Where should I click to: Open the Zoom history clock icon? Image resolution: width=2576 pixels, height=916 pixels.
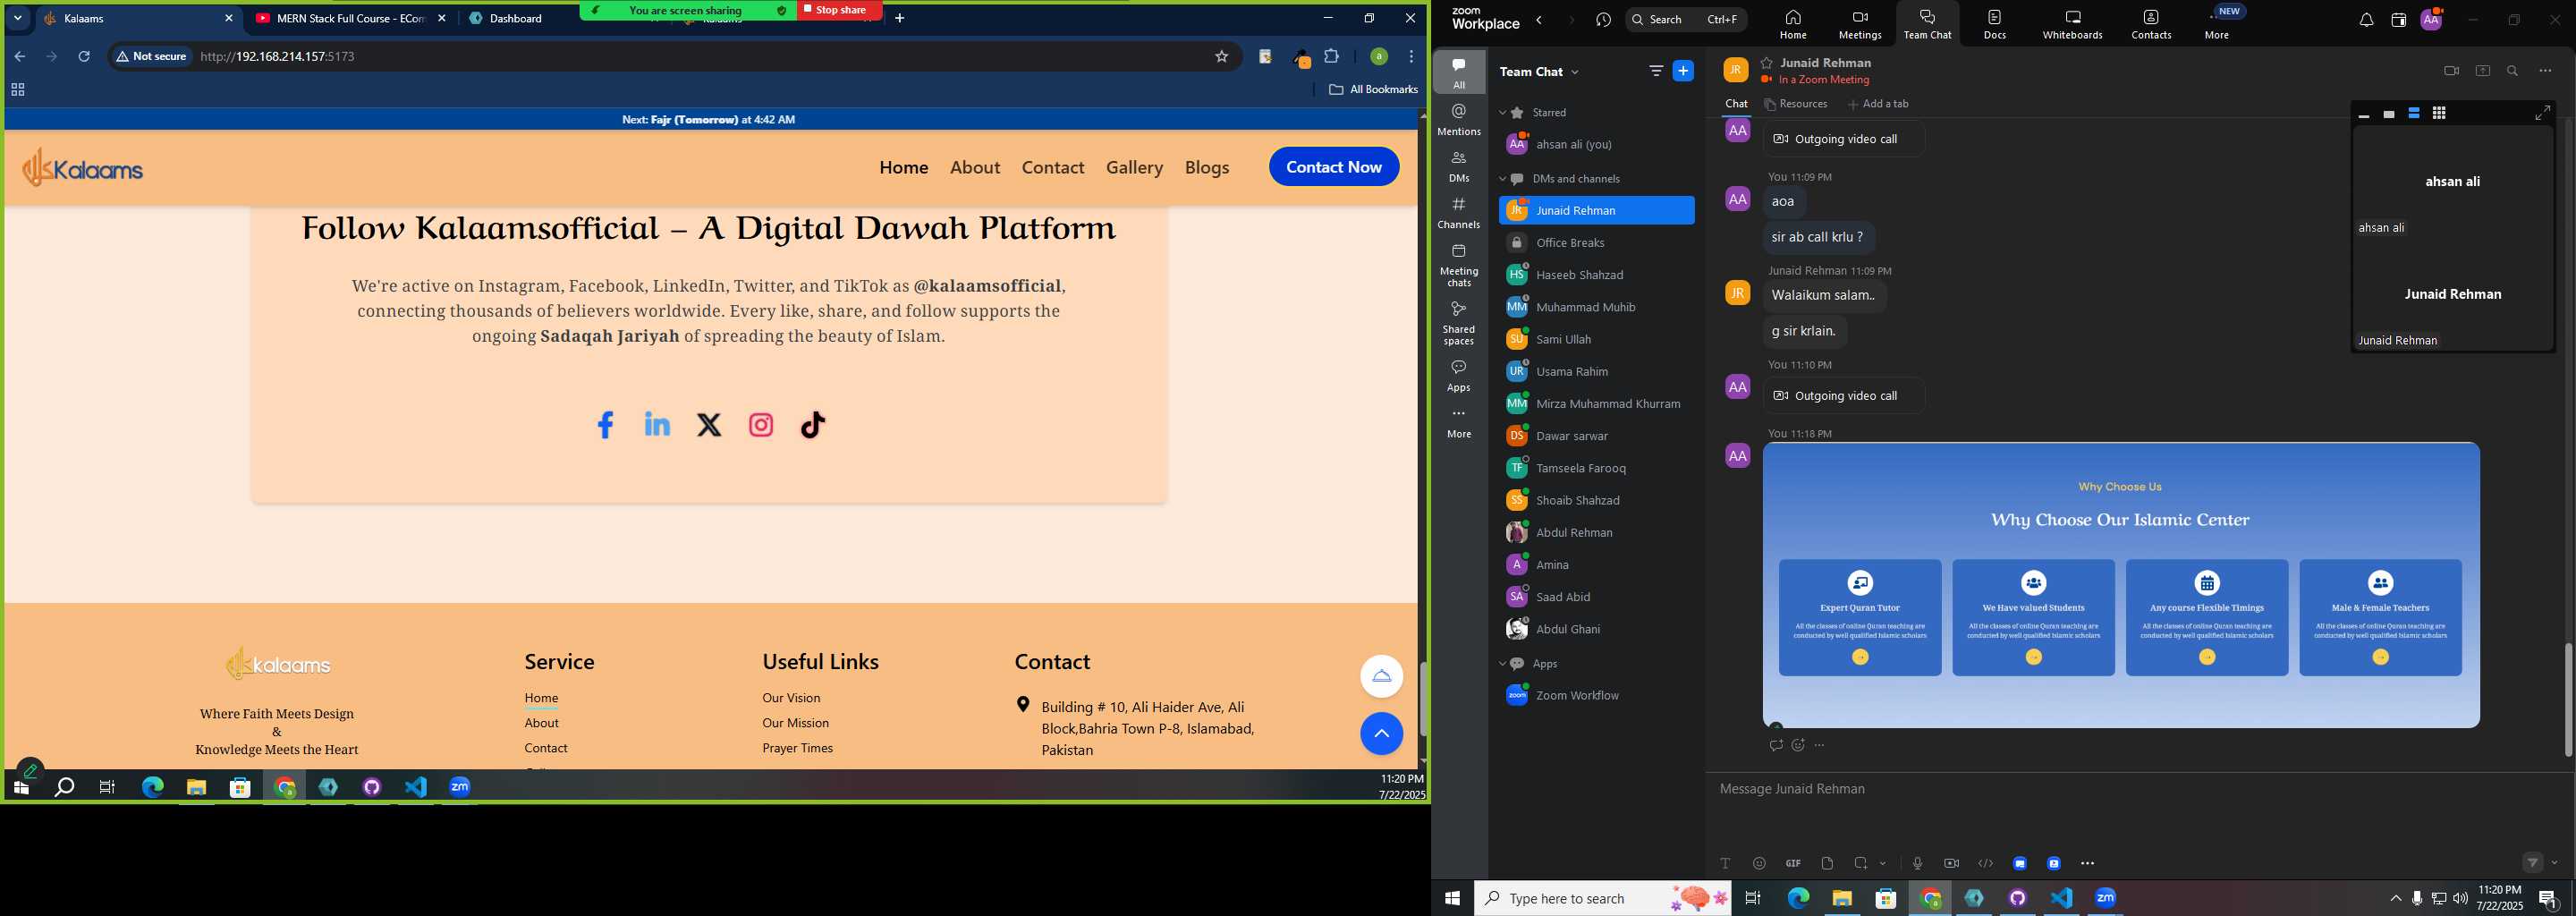point(1604,20)
